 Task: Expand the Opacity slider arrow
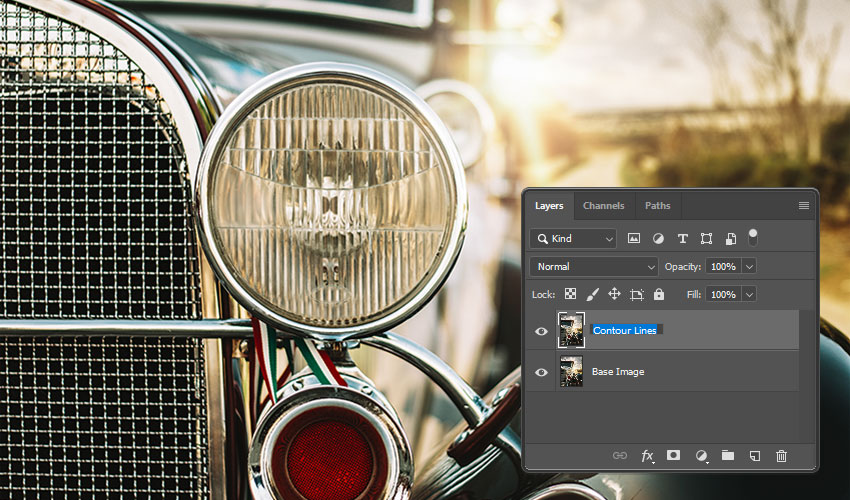(749, 266)
